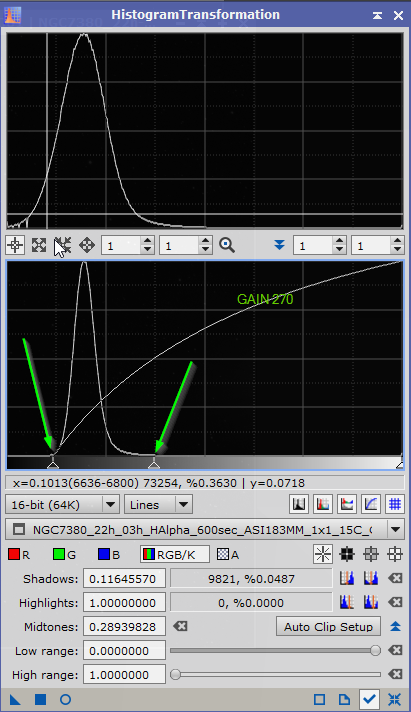Image resolution: width=411 pixels, height=712 pixels.
Task: Click the gray crosshair icon in channel row
Action: (x=371, y=554)
